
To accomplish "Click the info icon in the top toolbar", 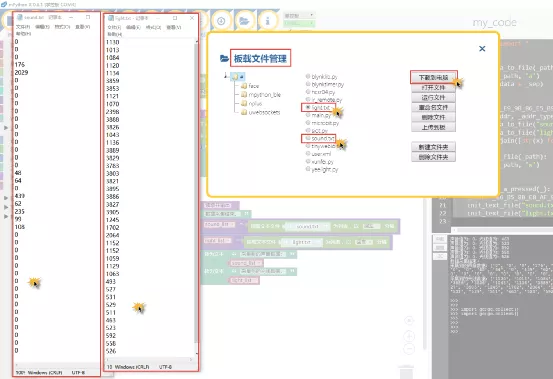I will [267, 21].
